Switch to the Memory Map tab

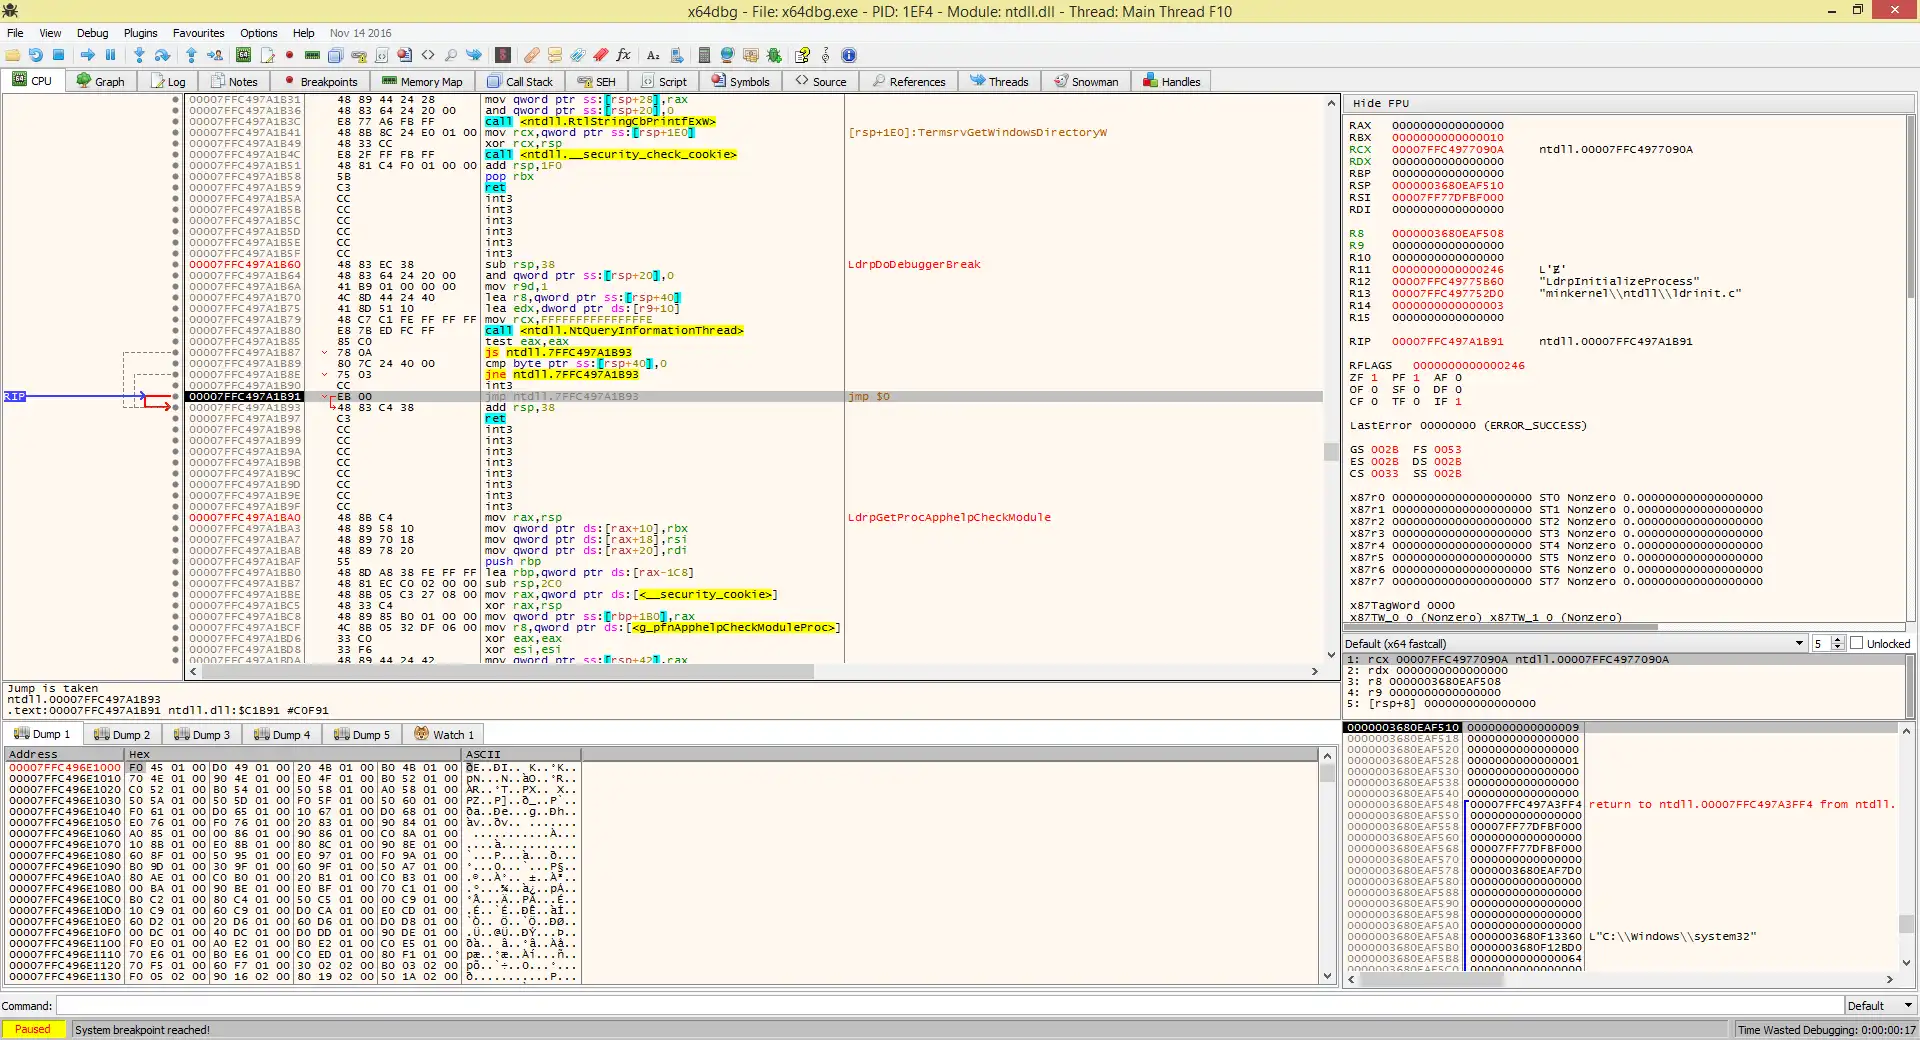tap(422, 82)
